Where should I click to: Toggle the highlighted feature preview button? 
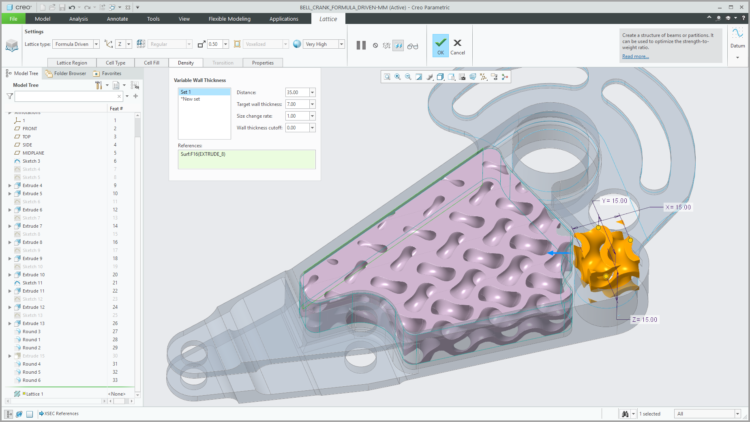(x=399, y=45)
